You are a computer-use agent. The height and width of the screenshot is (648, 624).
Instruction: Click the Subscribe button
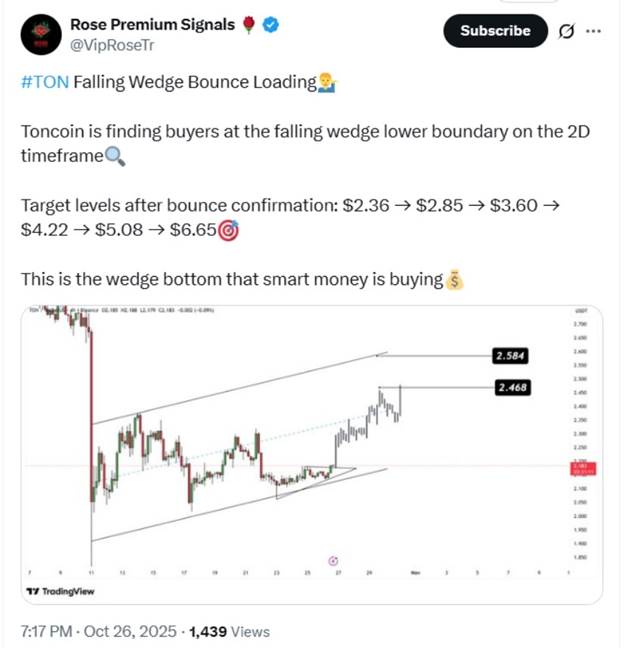[495, 31]
